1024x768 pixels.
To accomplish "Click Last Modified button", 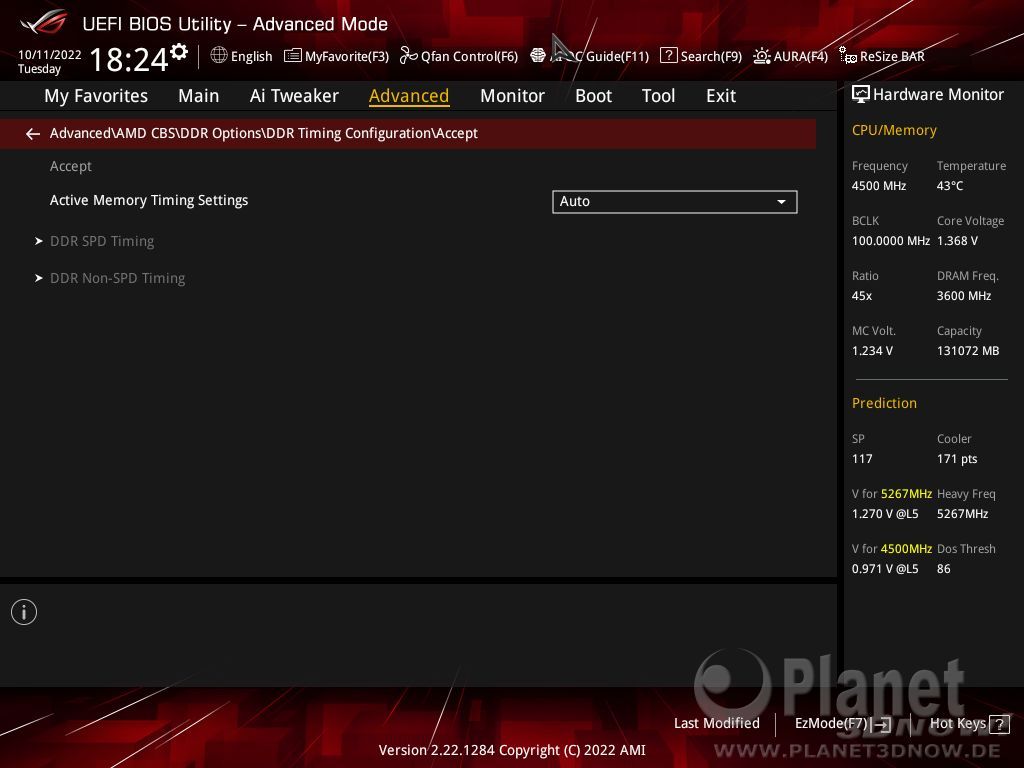I will (x=716, y=724).
